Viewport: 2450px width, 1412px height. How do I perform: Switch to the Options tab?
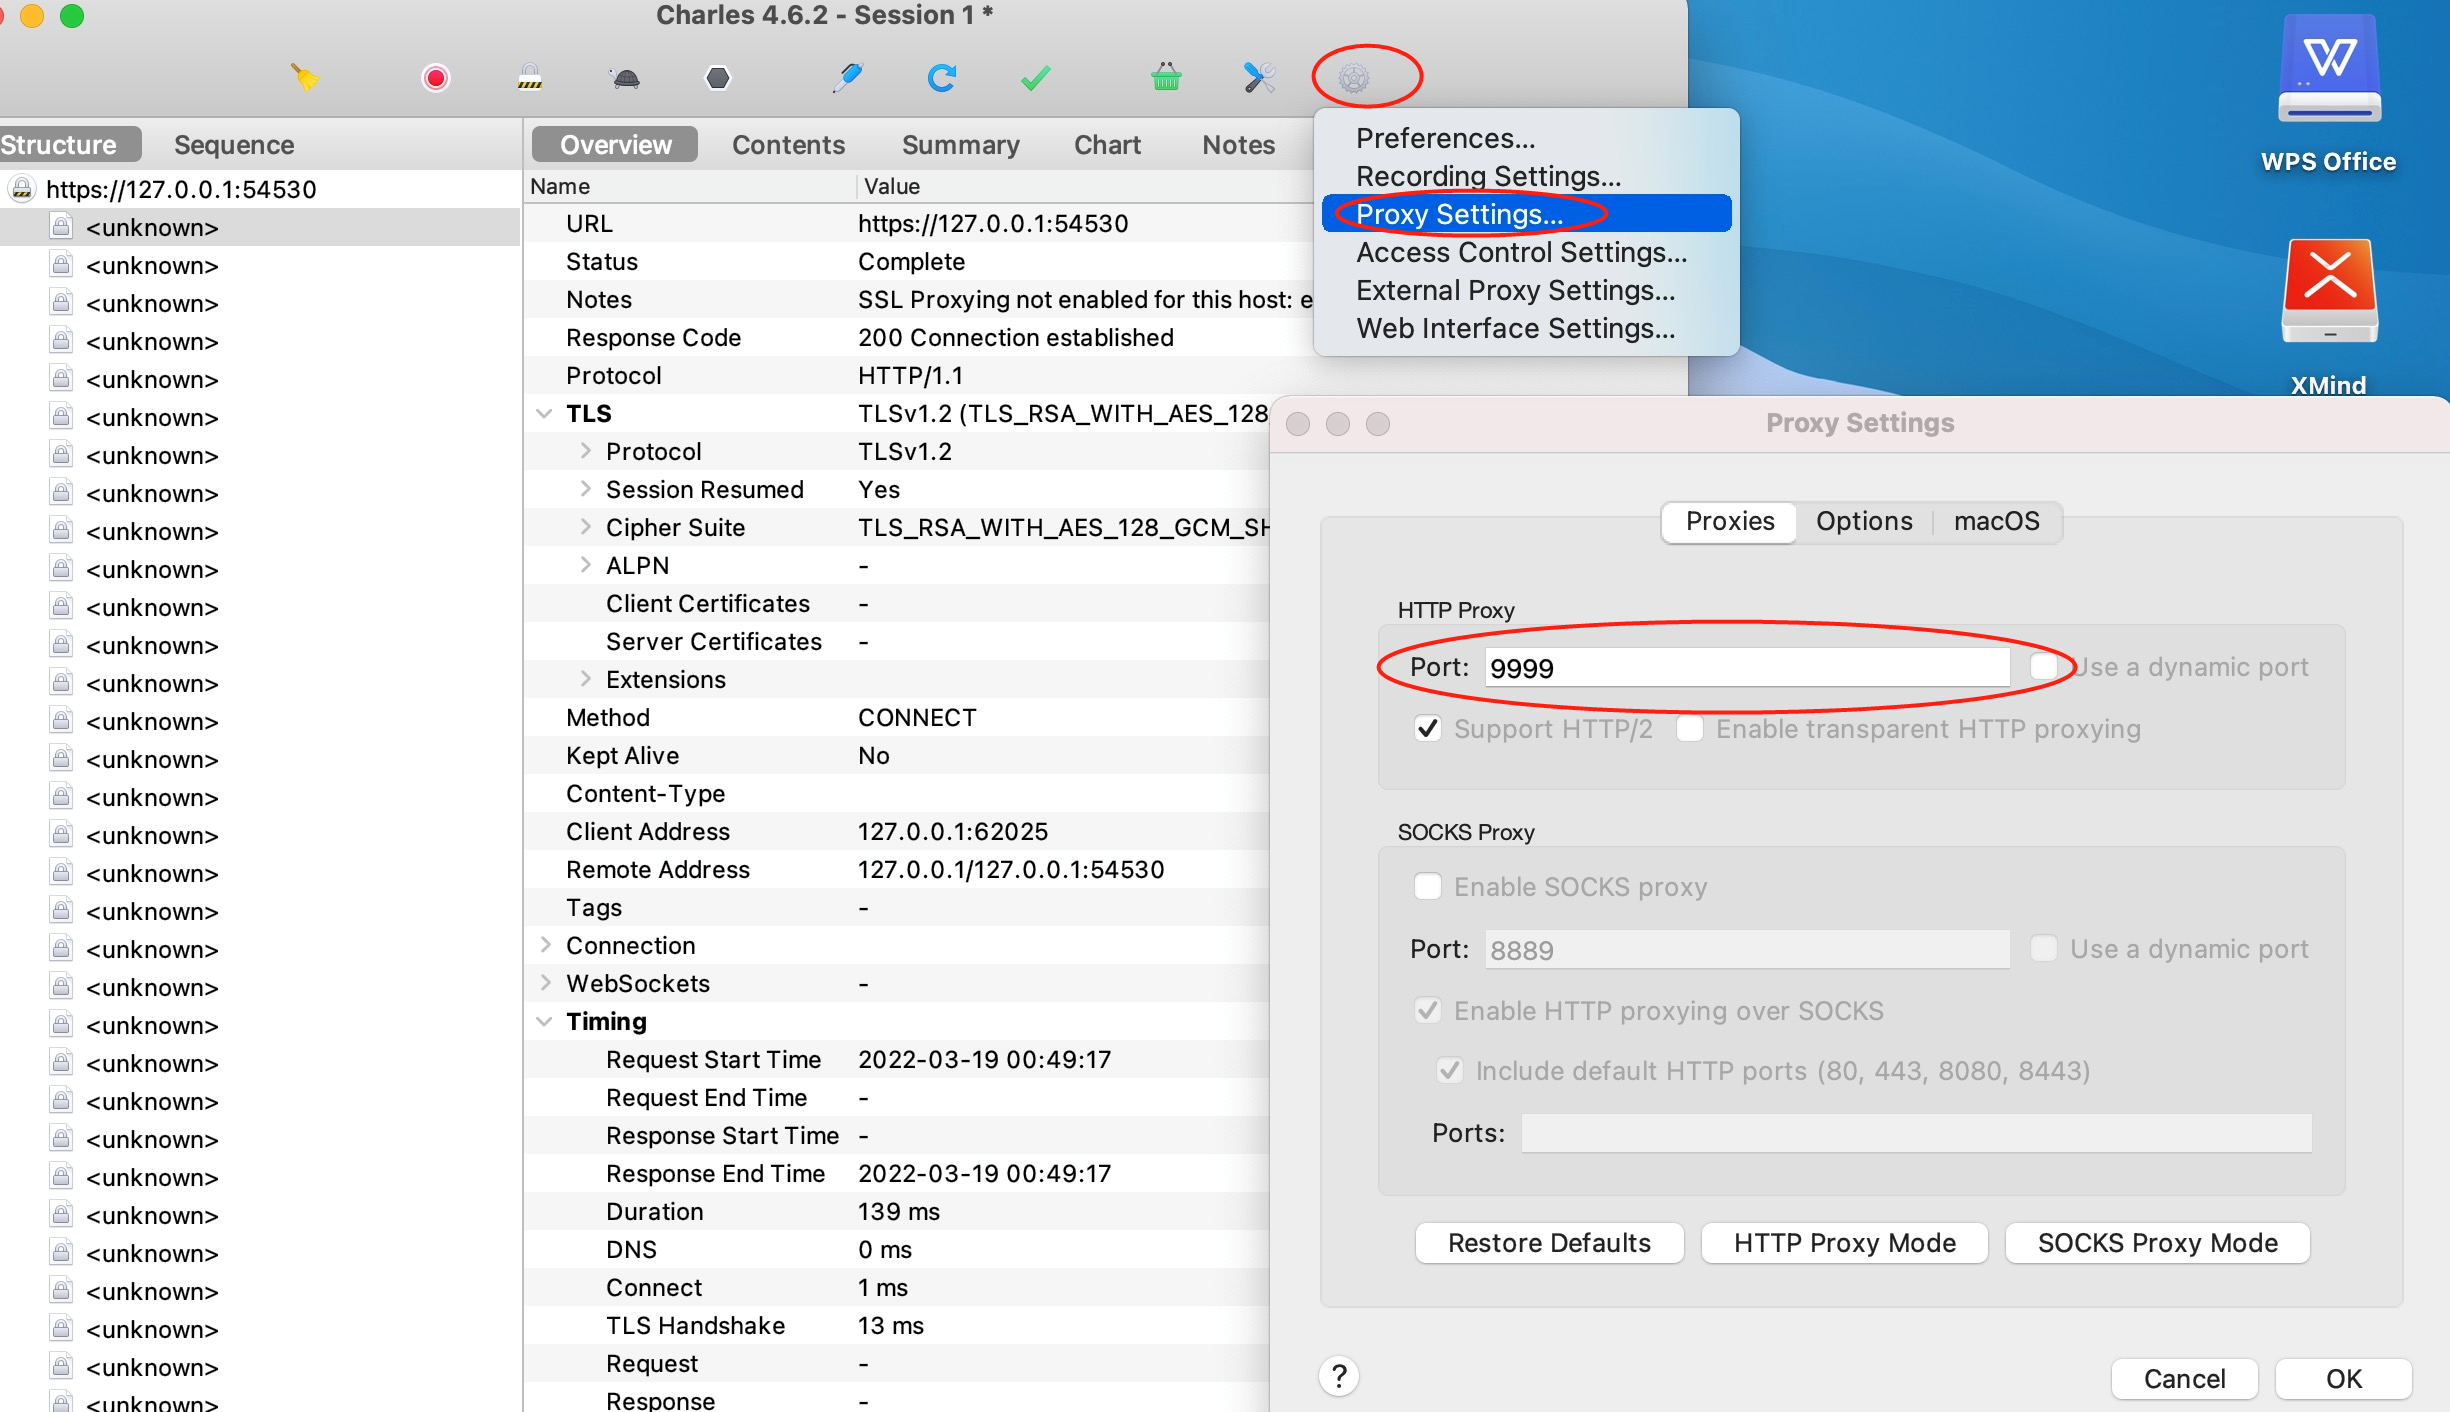pyautogui.click(x=1864, y=521)
